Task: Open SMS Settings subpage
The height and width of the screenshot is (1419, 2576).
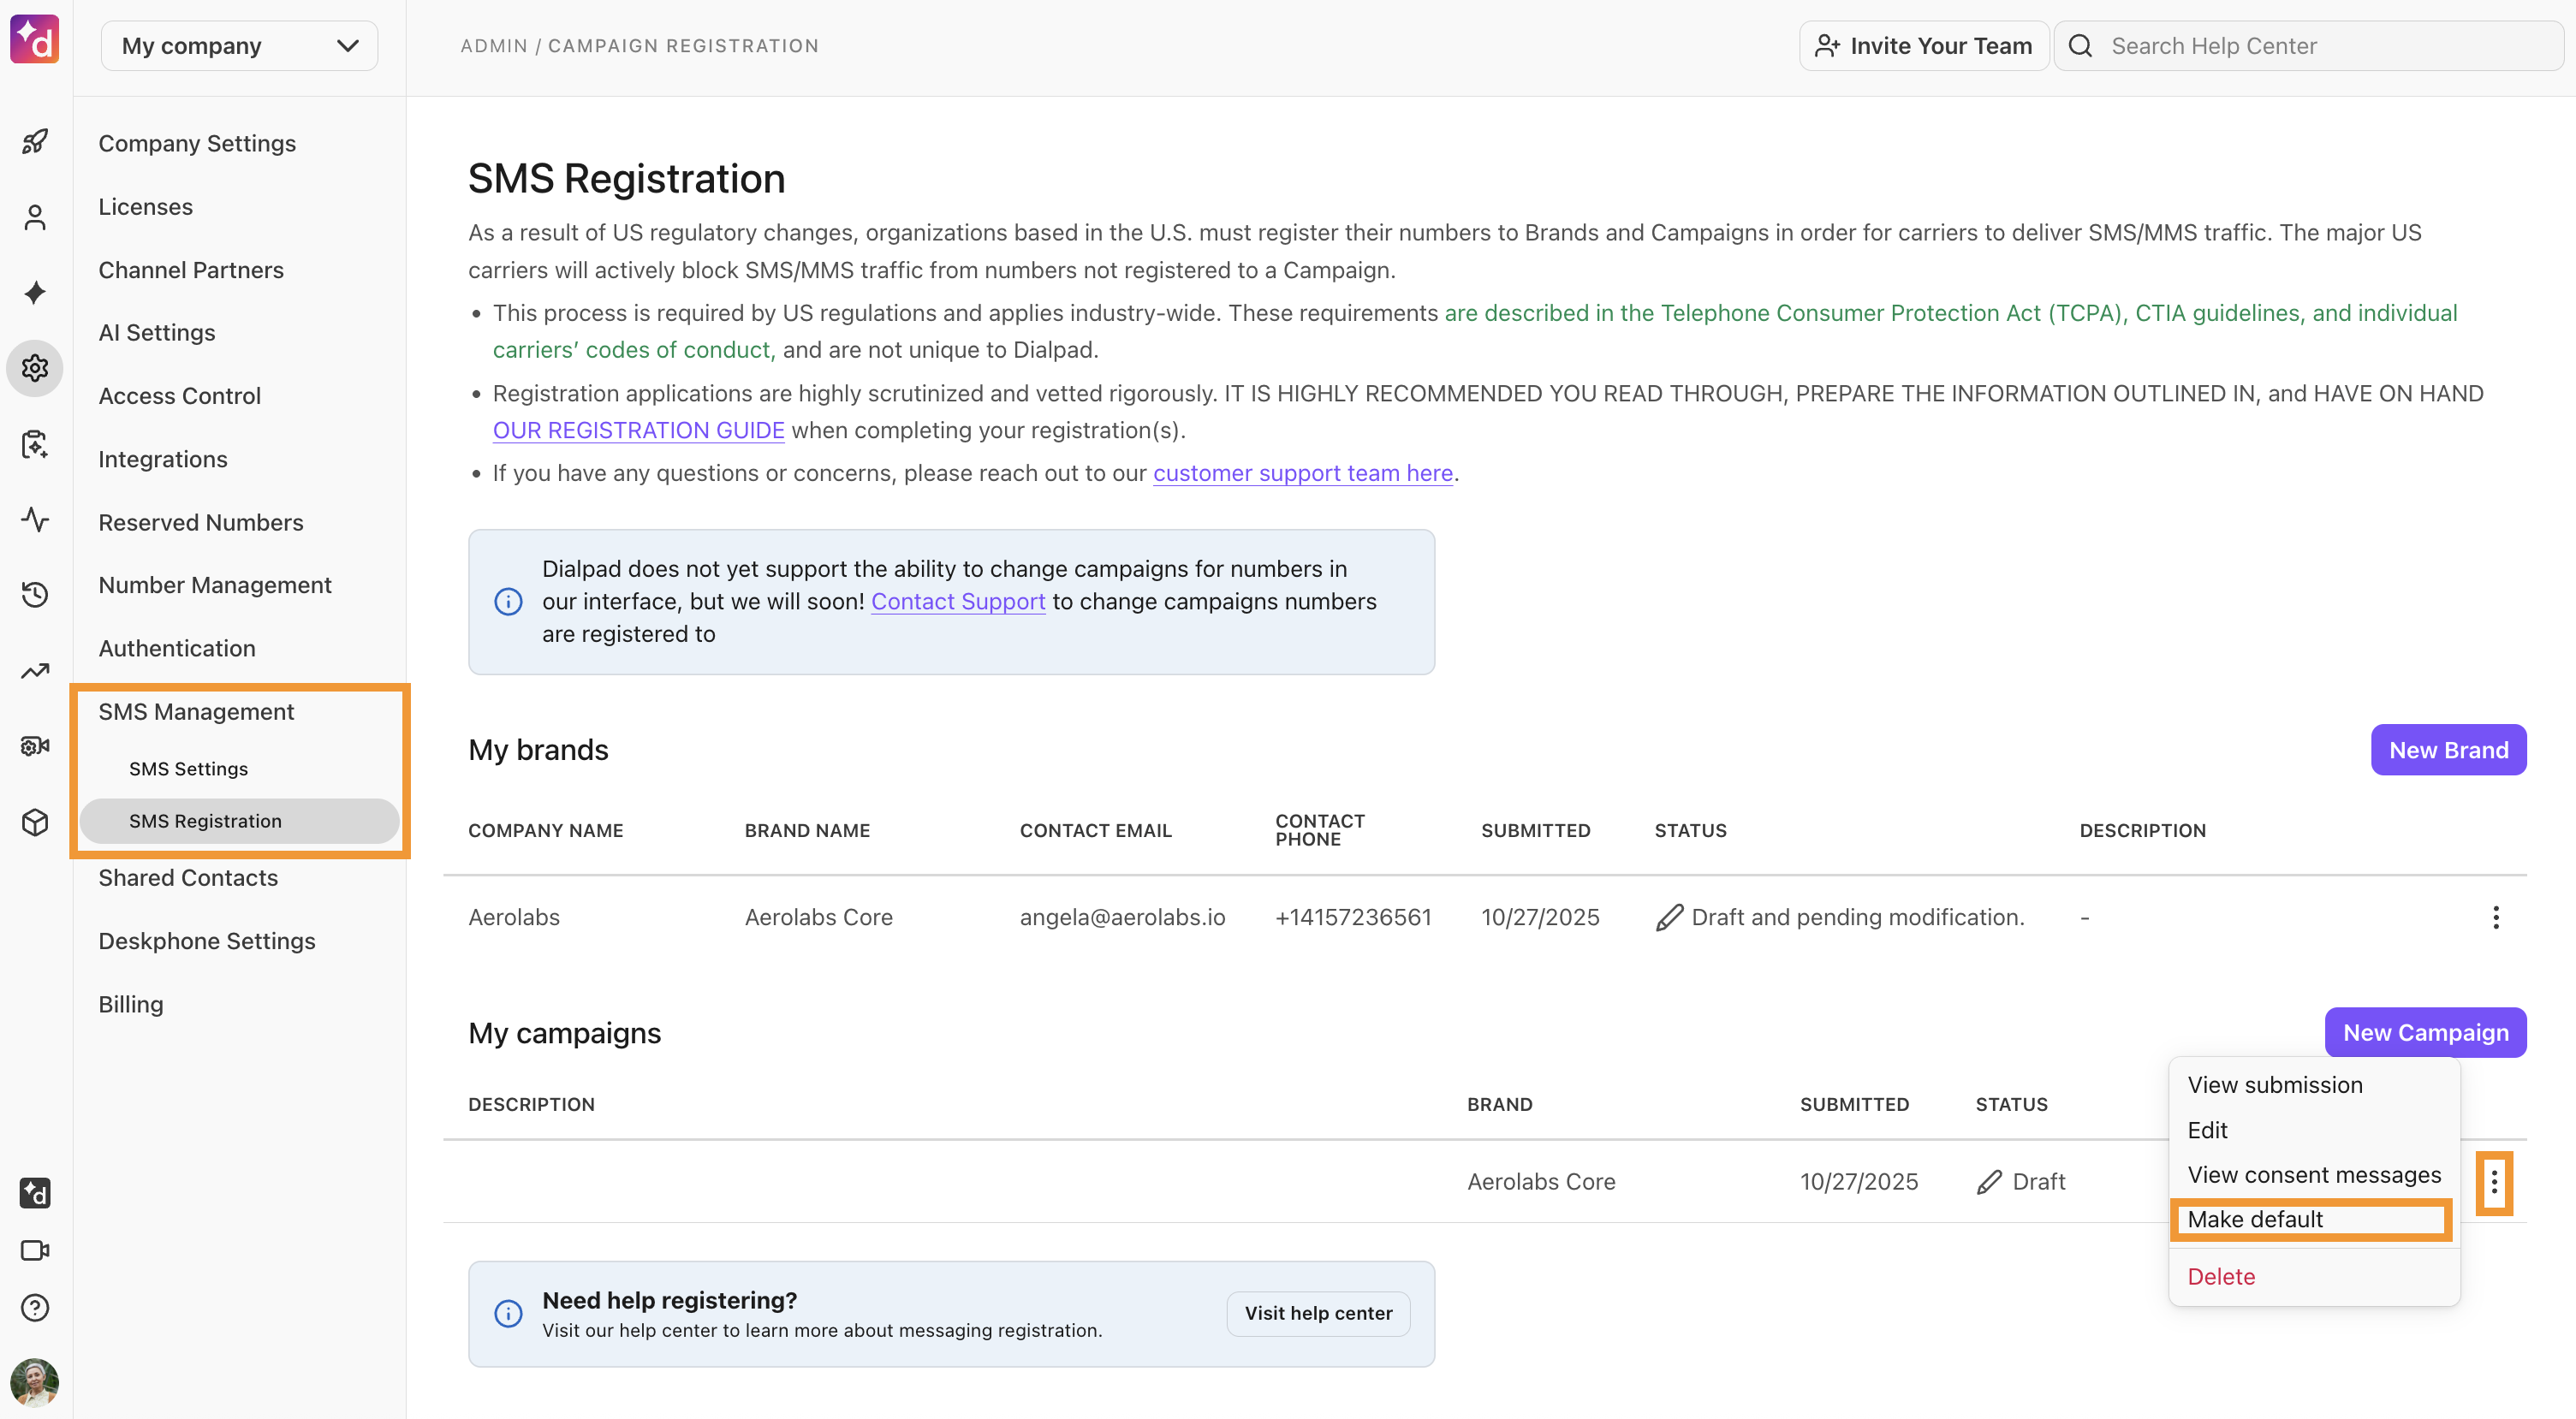Action: point(188,769)
